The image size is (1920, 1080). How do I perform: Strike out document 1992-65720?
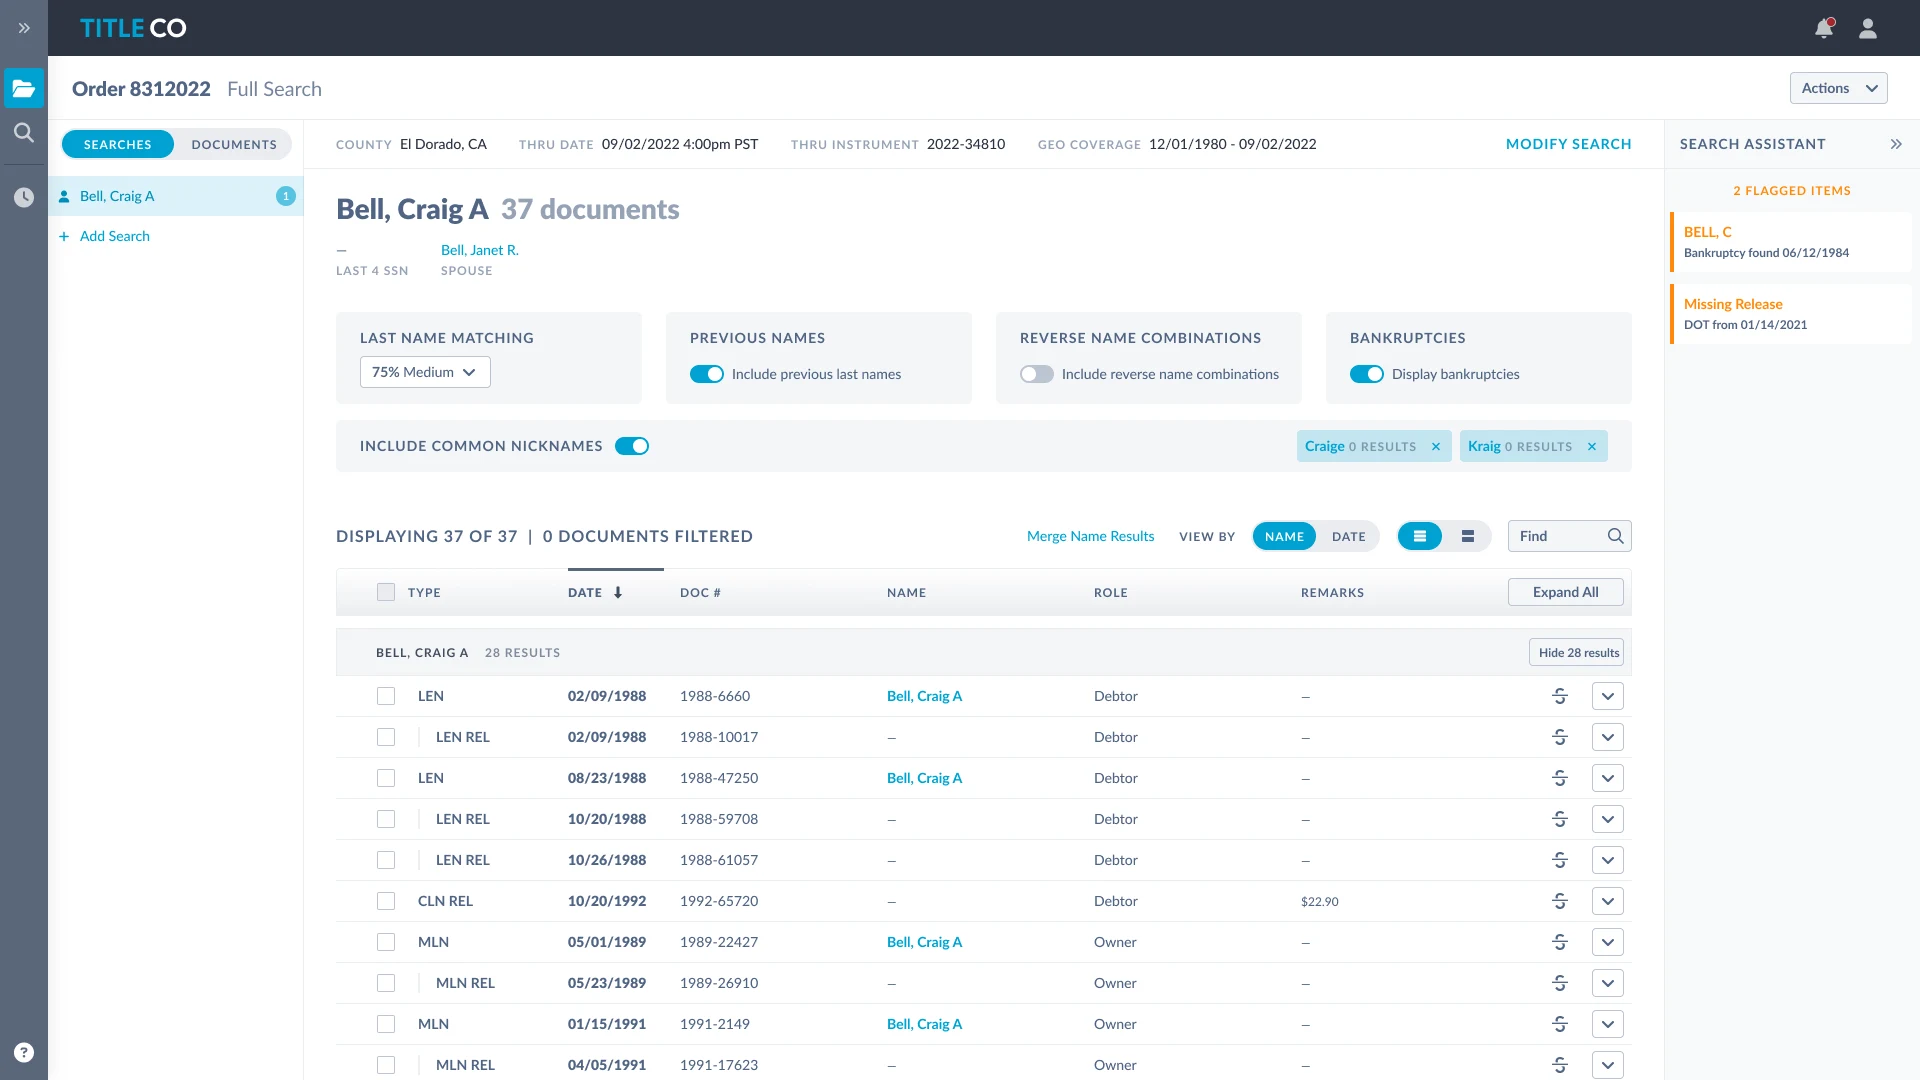1560,901
